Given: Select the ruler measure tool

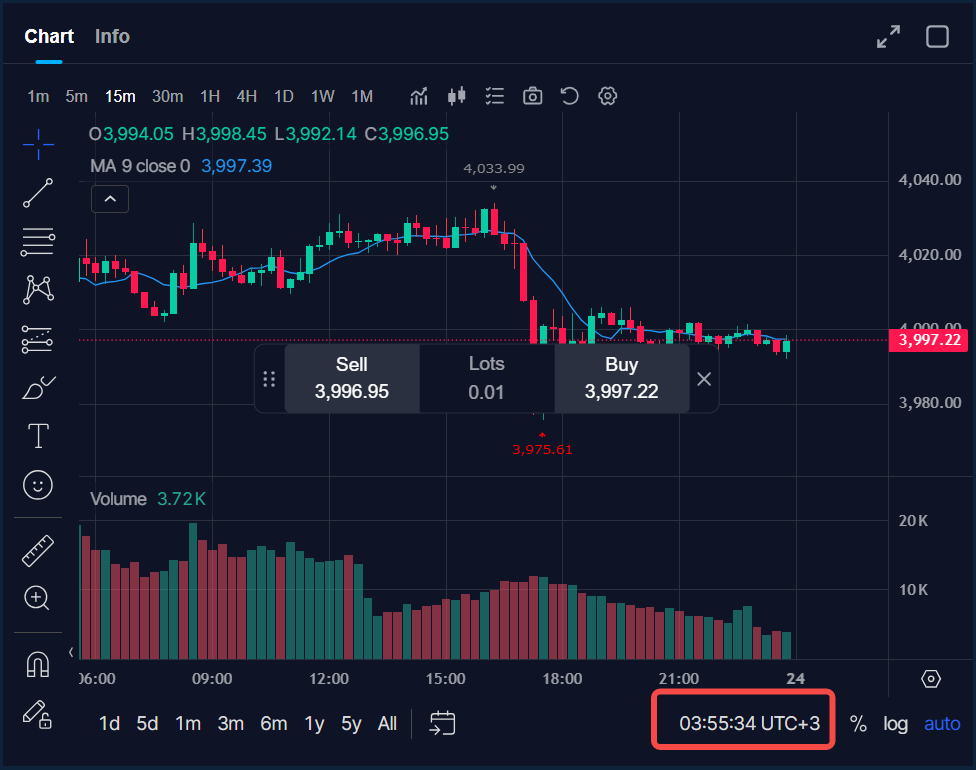Looking at the screenshot, I should click(x=38, y=550).
